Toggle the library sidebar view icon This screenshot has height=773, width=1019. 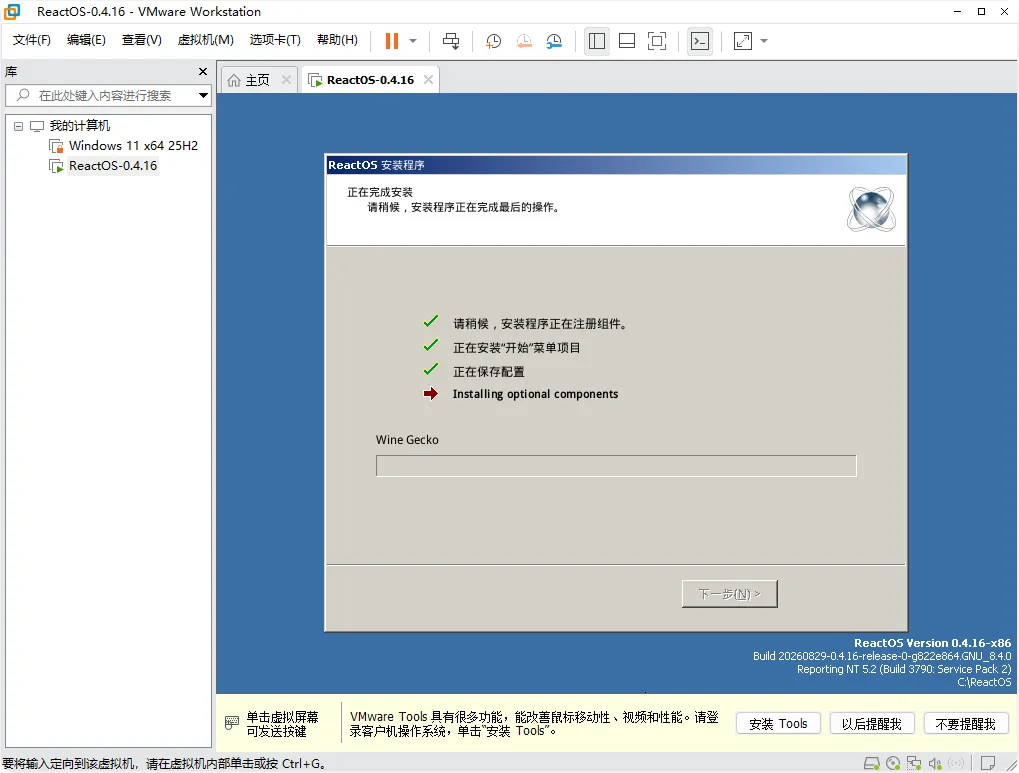(x=597, y=41)
